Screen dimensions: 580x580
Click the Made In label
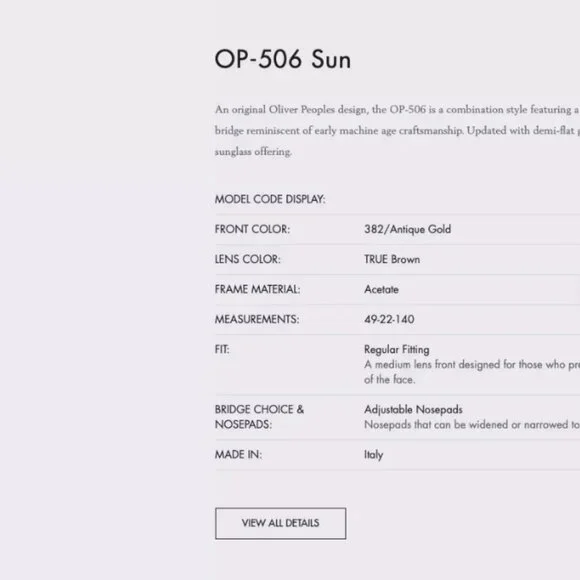(x=238, y=454)
